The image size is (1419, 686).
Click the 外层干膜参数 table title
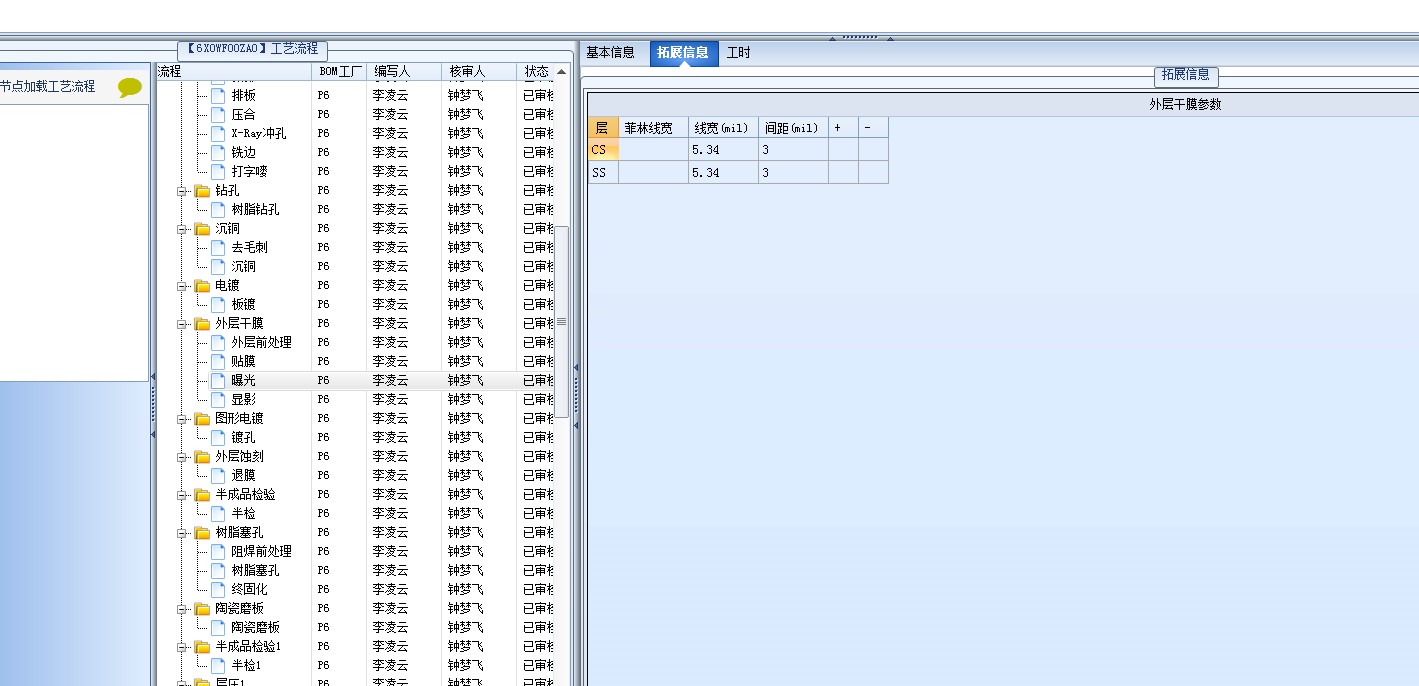coord(1185,104)
